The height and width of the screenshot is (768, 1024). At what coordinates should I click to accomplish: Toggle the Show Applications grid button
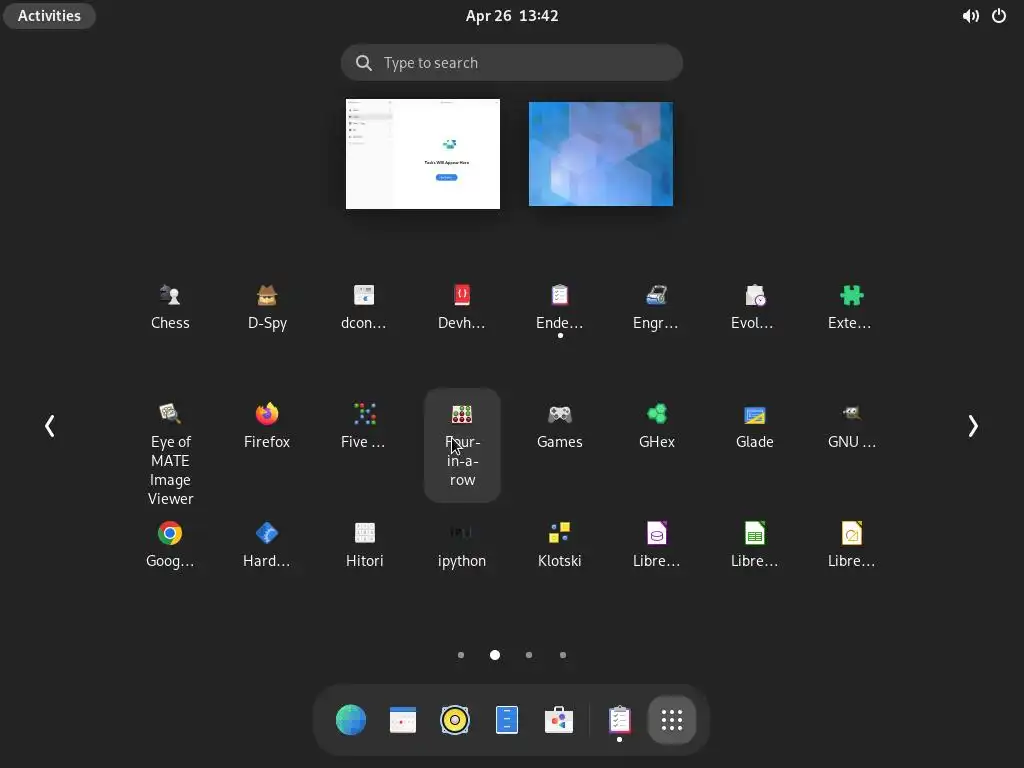tap(671, 720)
